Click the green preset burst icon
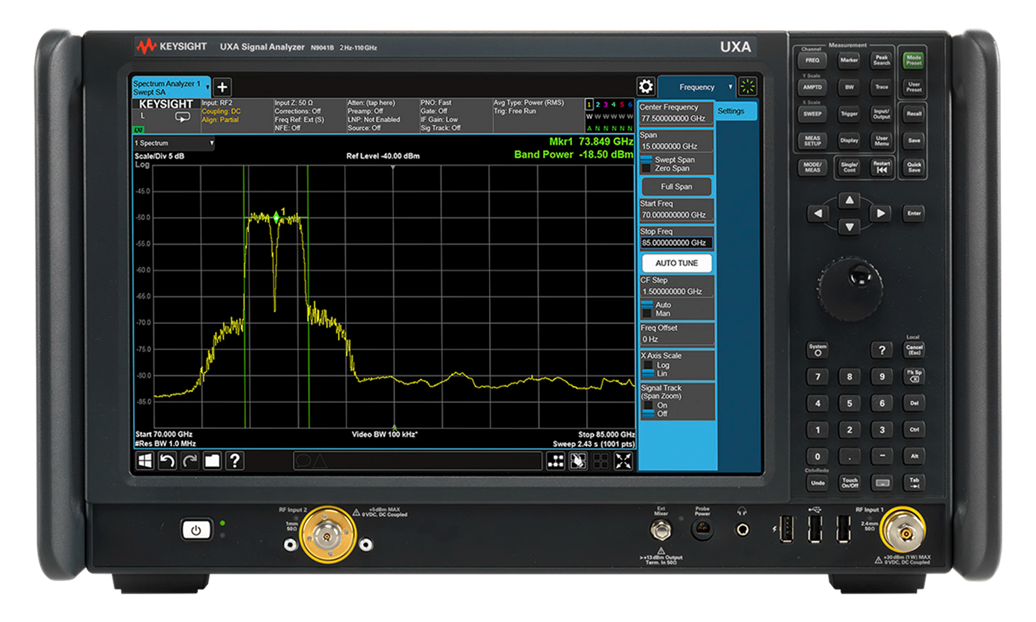1036x622 pixels. [747, 86]
